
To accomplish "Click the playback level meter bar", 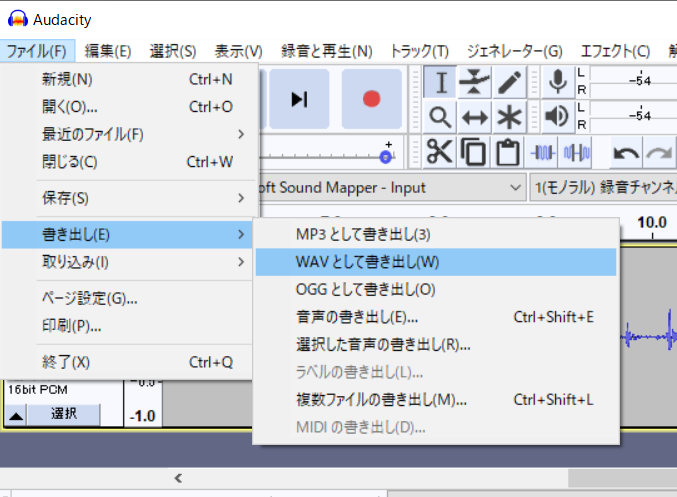I will tap(633, 116).
